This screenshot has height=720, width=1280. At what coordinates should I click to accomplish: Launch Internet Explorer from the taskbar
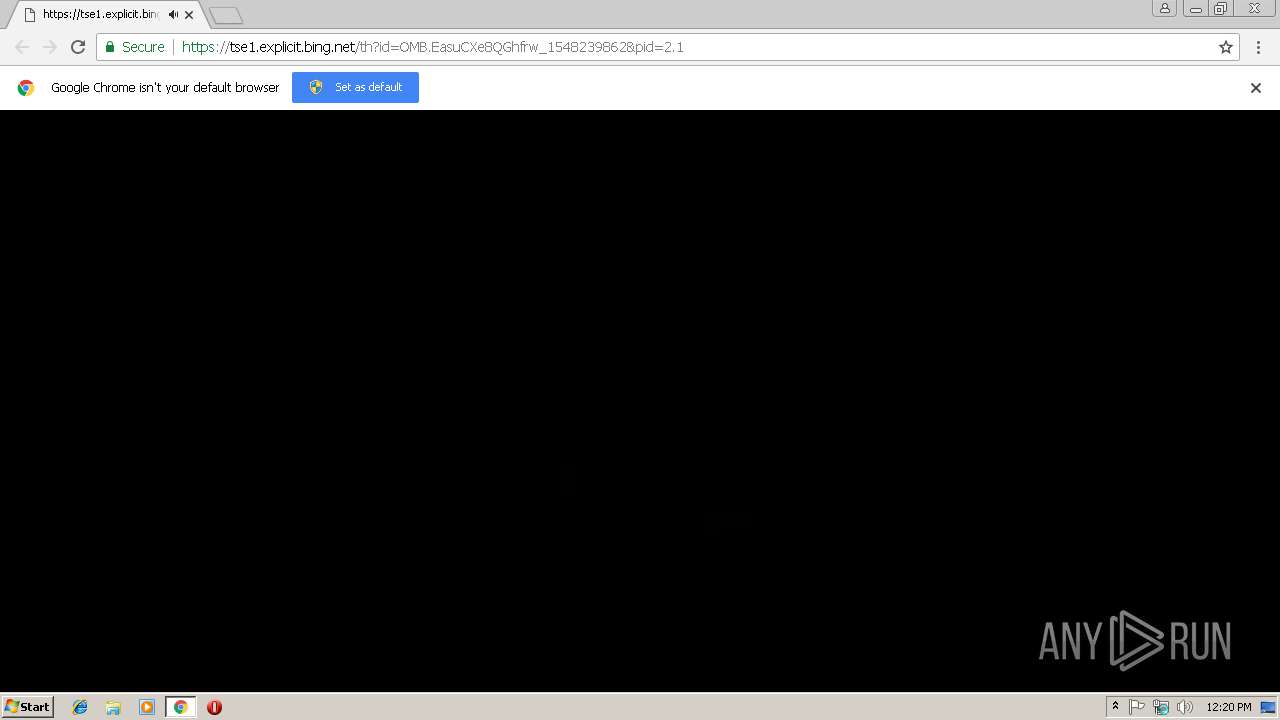pyautogui.click(x=80, y=707)
